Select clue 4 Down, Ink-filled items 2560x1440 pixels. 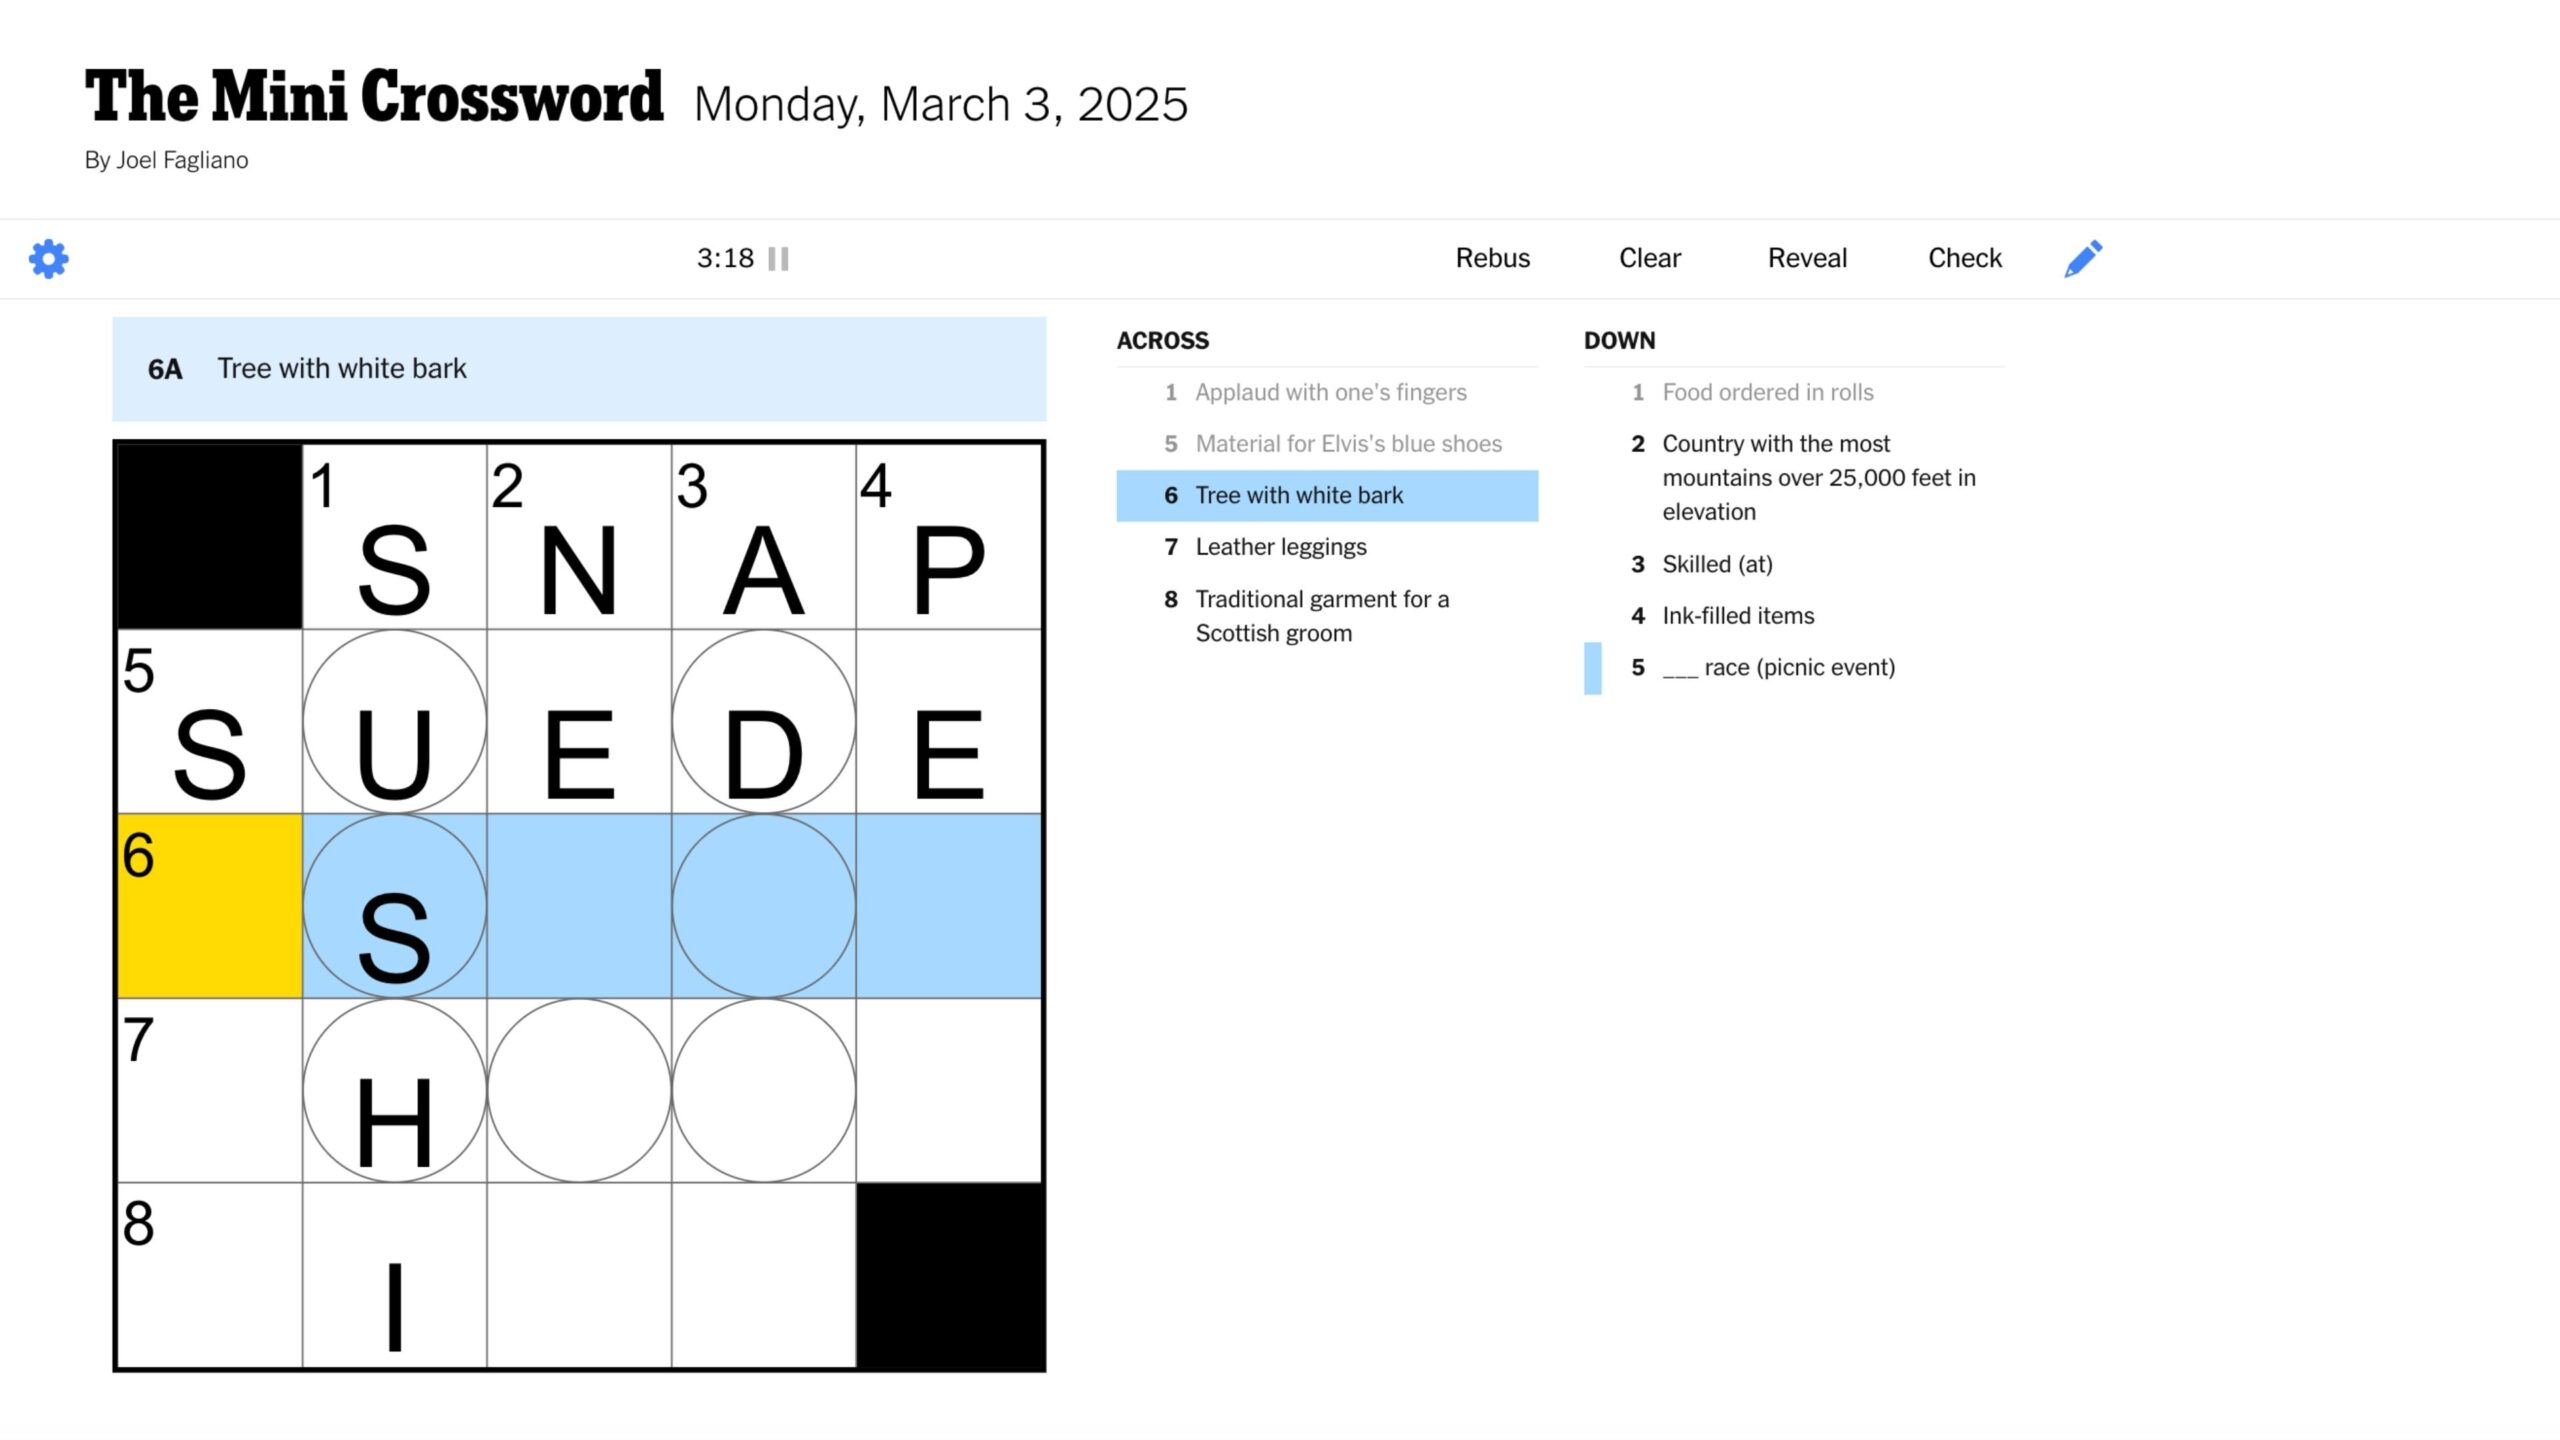tap(1737, 616)
